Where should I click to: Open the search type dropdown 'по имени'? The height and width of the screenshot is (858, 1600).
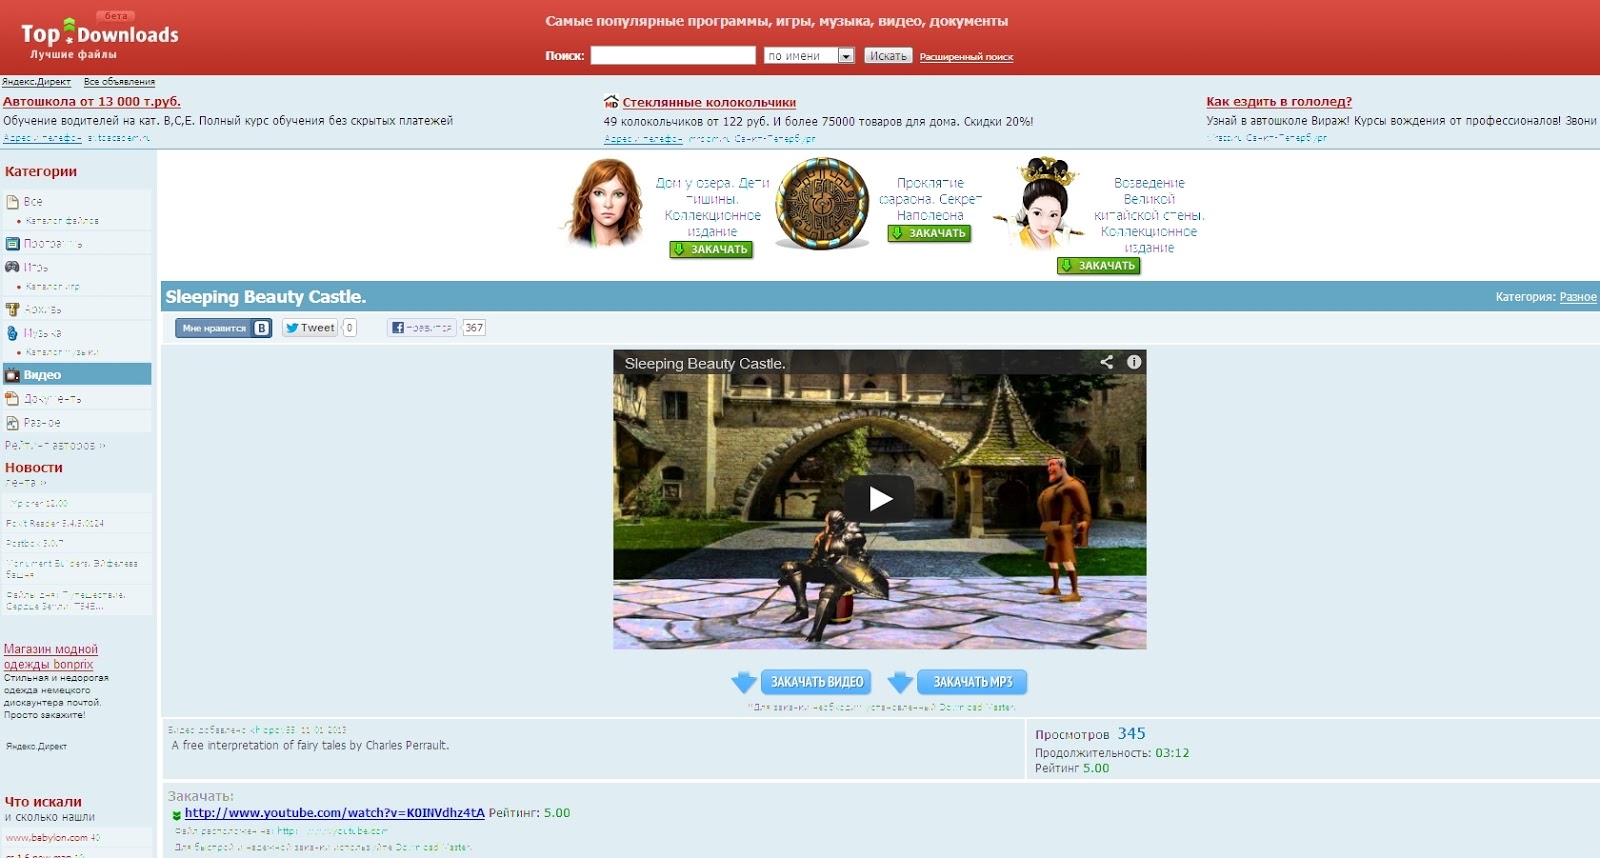(x=809, y=56)
